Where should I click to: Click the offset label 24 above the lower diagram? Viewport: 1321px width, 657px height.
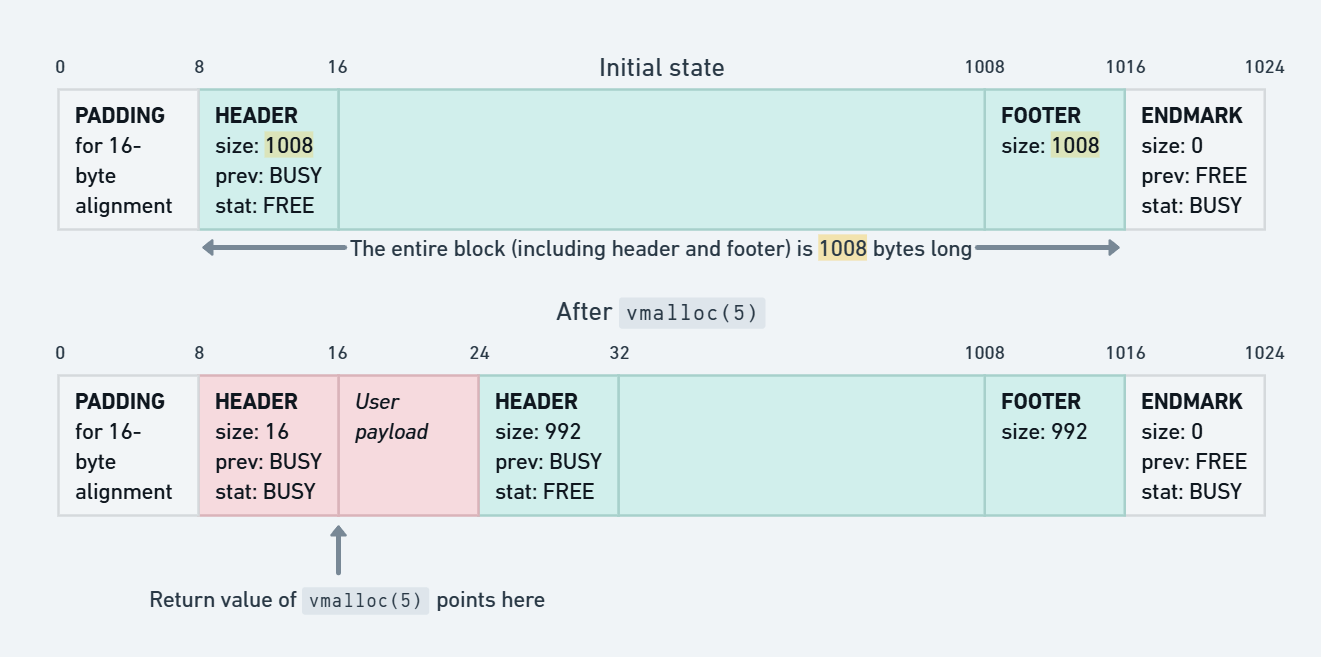(479, 353)
